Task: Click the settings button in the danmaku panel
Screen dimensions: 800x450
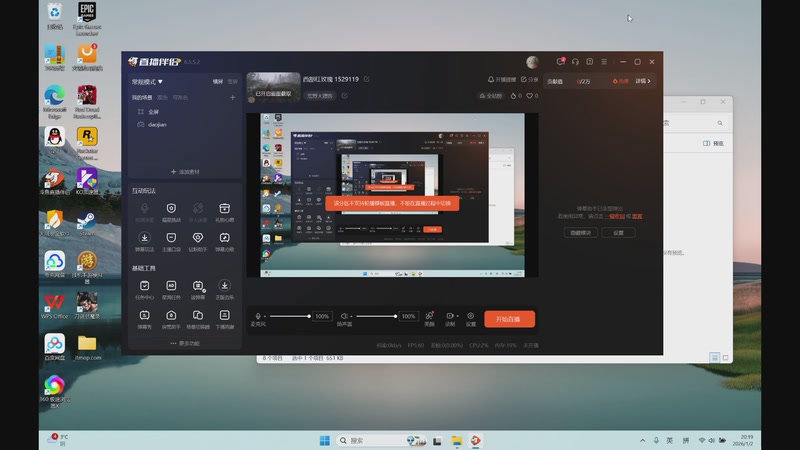Action: tap(618, 233)
